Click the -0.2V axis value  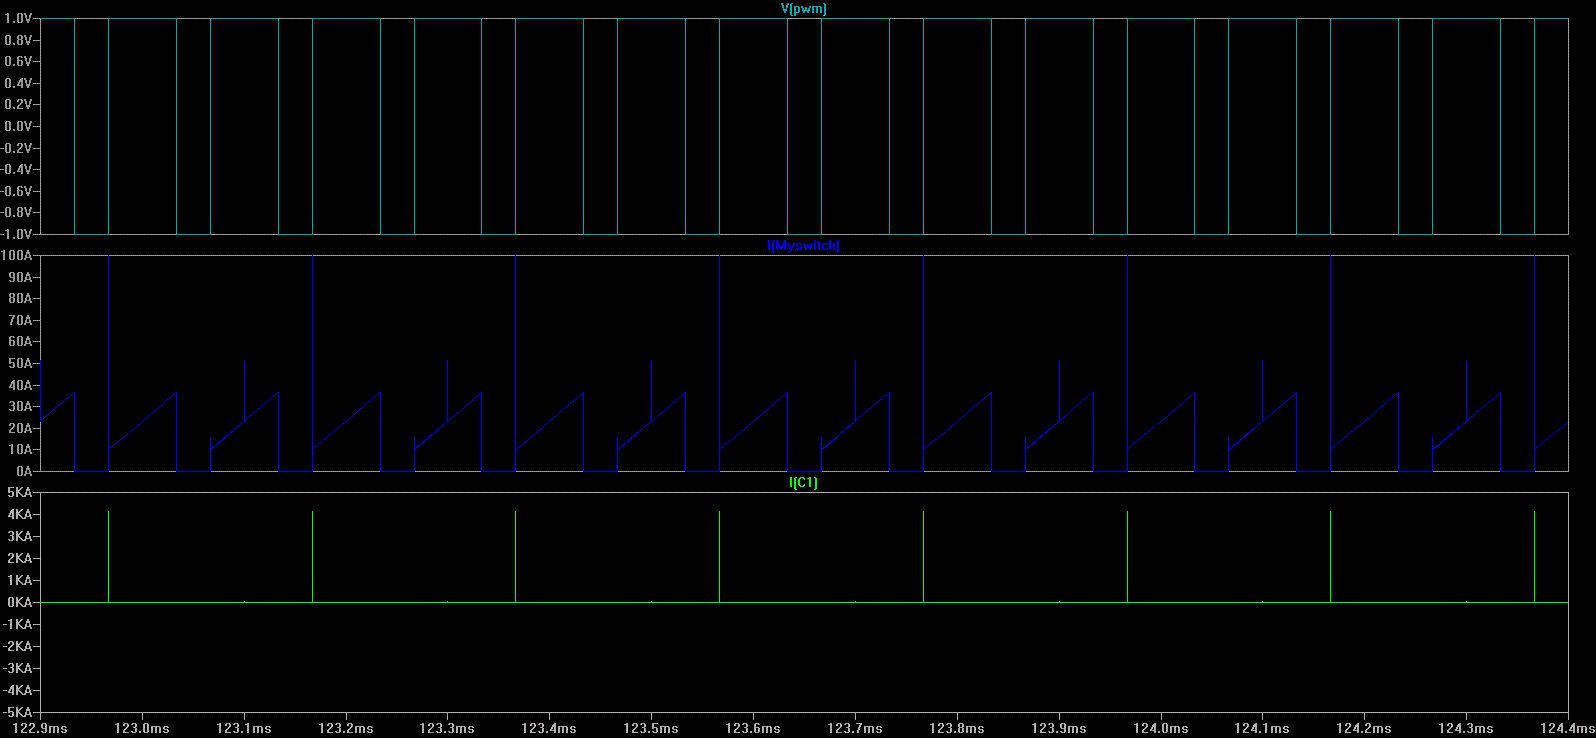pos(15,148)
